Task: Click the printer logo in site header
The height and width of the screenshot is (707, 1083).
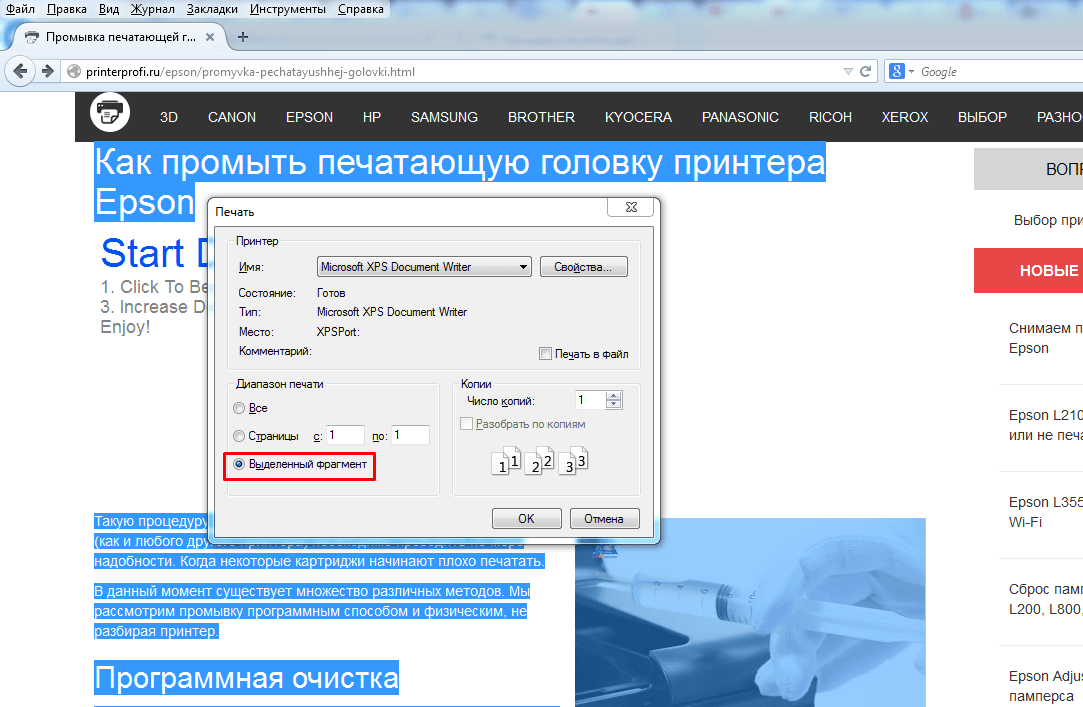Action: tap(110, 111)
